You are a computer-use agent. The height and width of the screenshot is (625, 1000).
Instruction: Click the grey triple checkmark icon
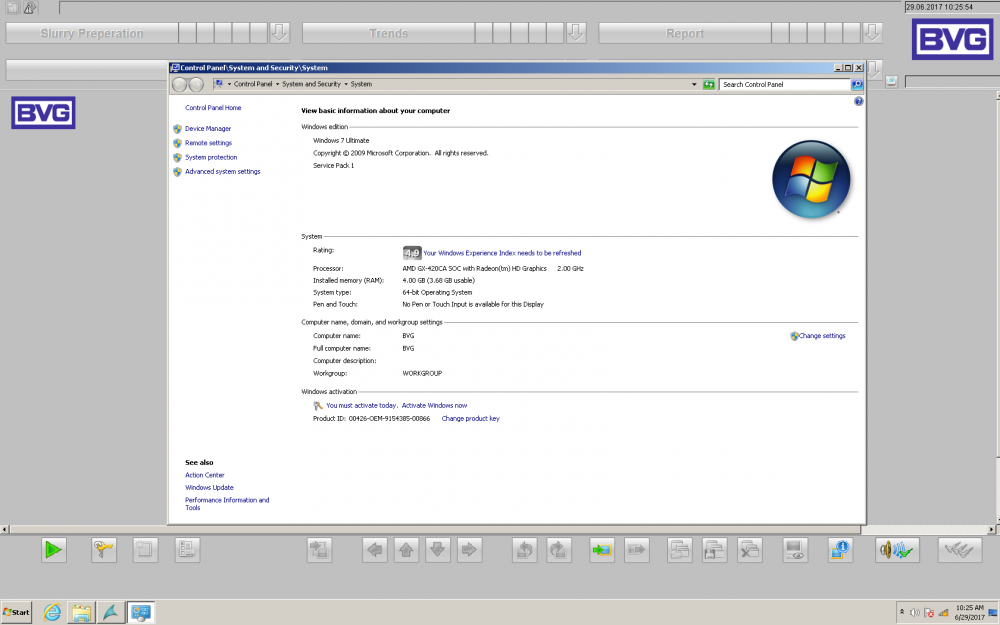960,550
